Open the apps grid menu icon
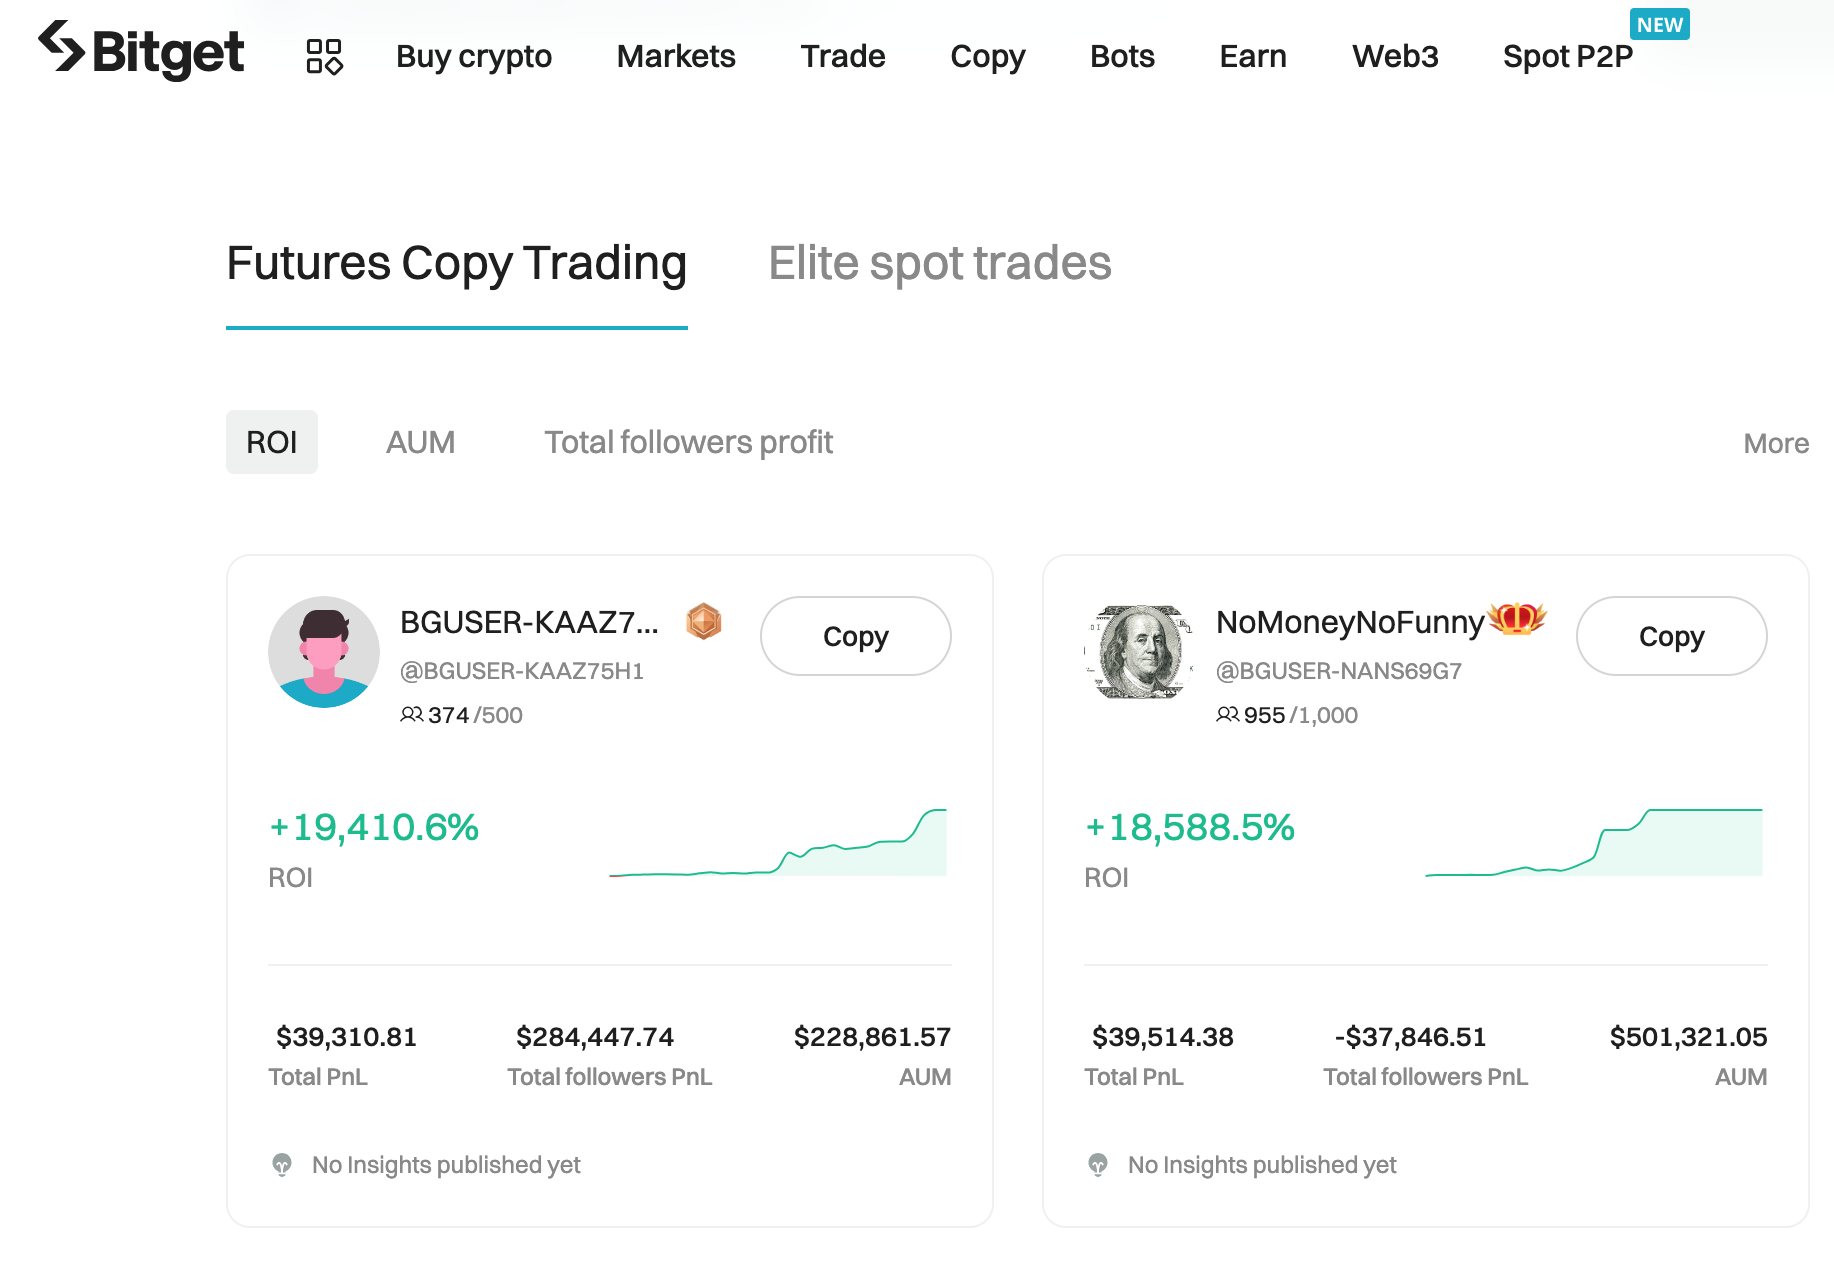The width and height of the screenshot is (1834, 1280). [x=324, y=56]
